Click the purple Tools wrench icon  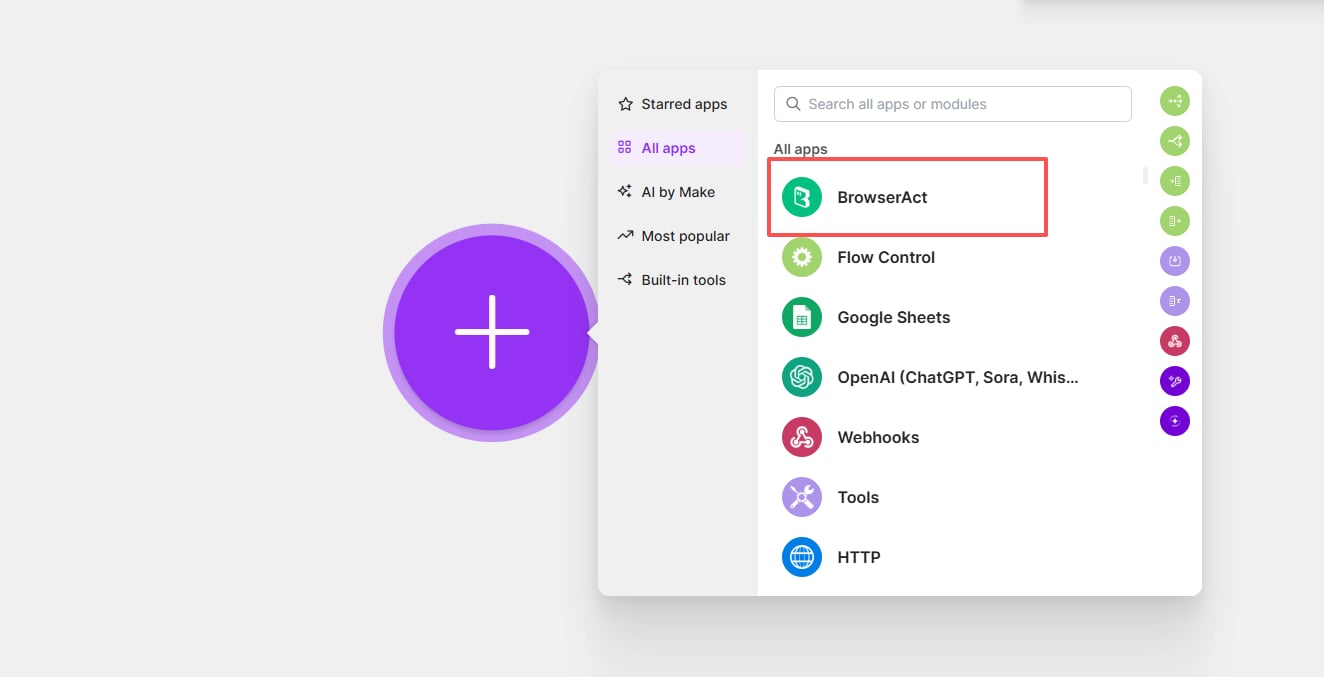(x=801, y=497)
